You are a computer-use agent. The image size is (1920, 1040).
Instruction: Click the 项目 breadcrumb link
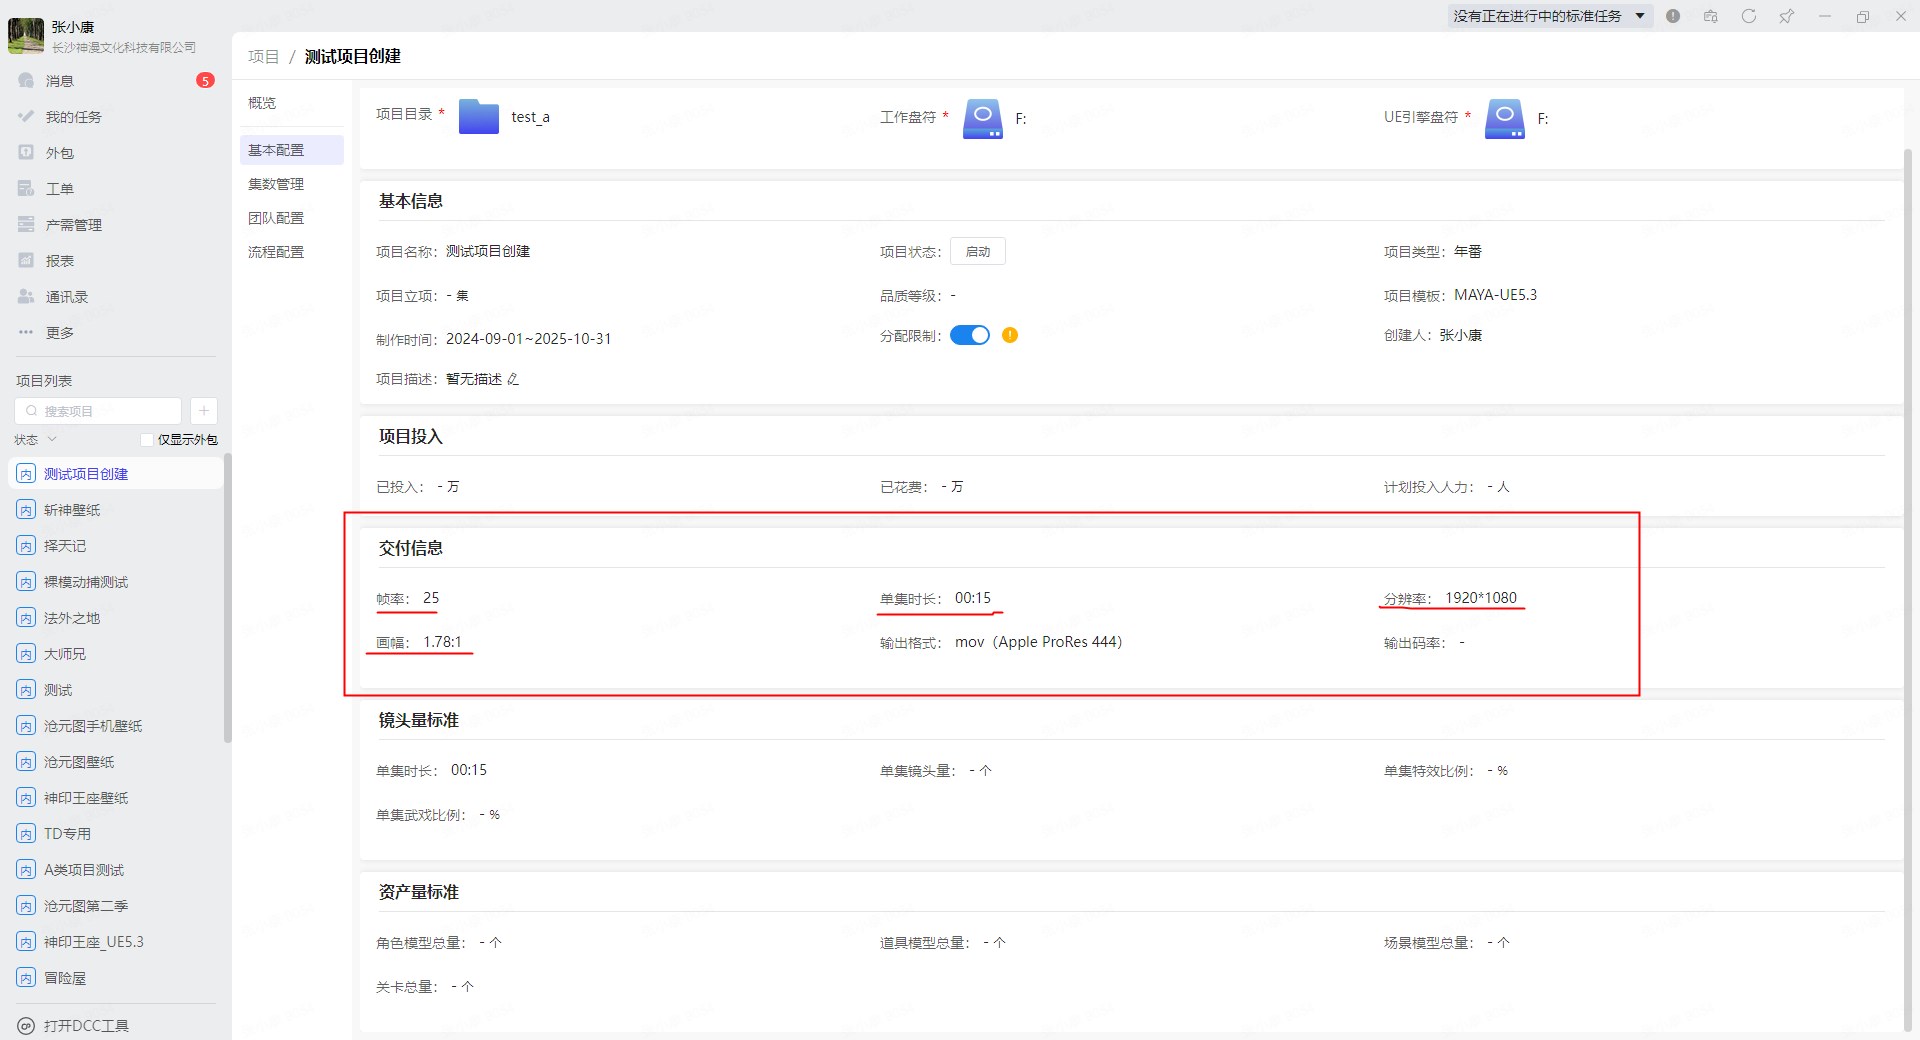pyautogui.click(x=263, y=57)
